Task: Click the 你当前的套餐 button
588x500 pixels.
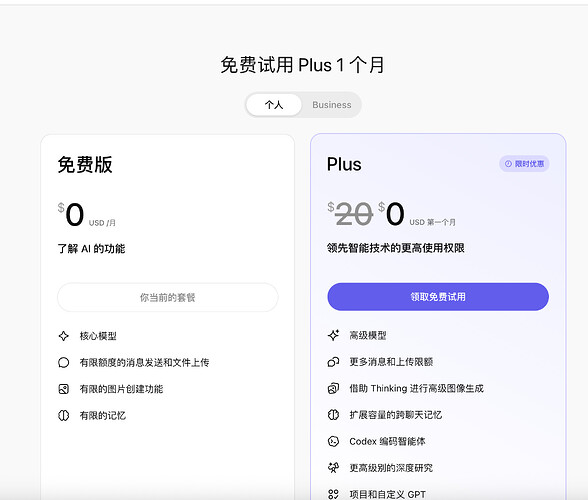Action: tap(168, 297)
